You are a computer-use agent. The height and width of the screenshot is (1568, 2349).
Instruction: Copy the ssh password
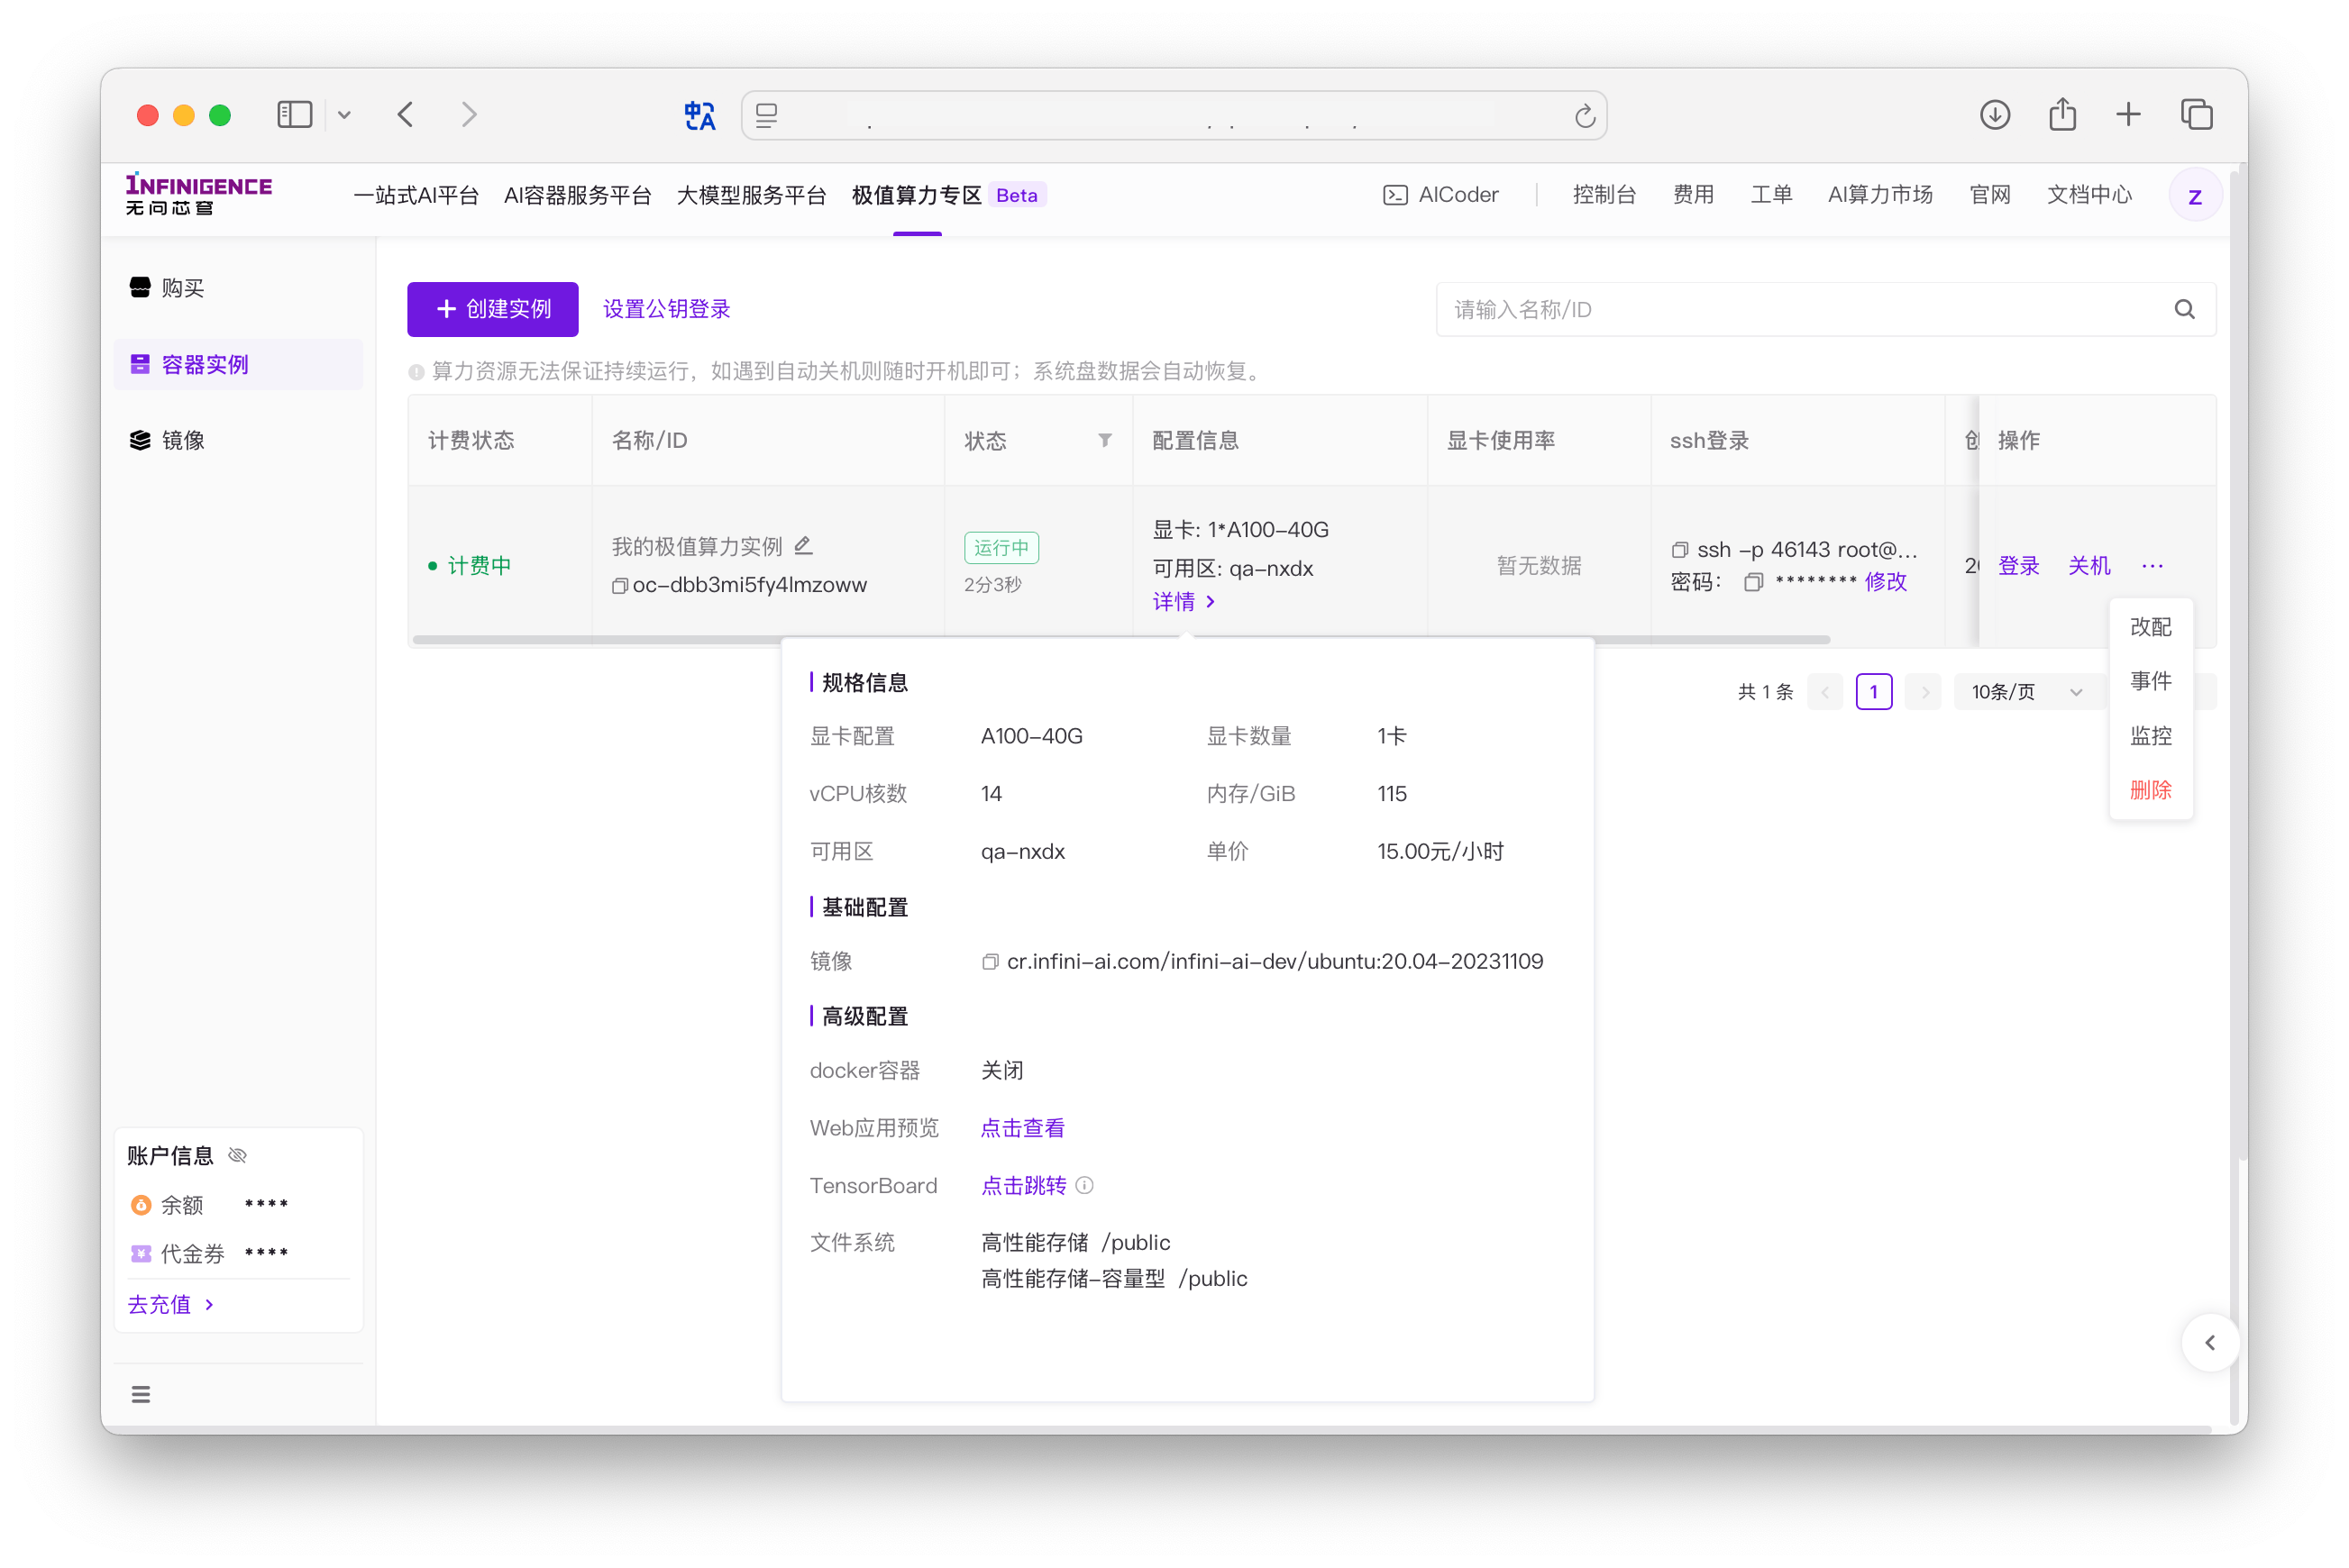click(x=1752, y=582)
